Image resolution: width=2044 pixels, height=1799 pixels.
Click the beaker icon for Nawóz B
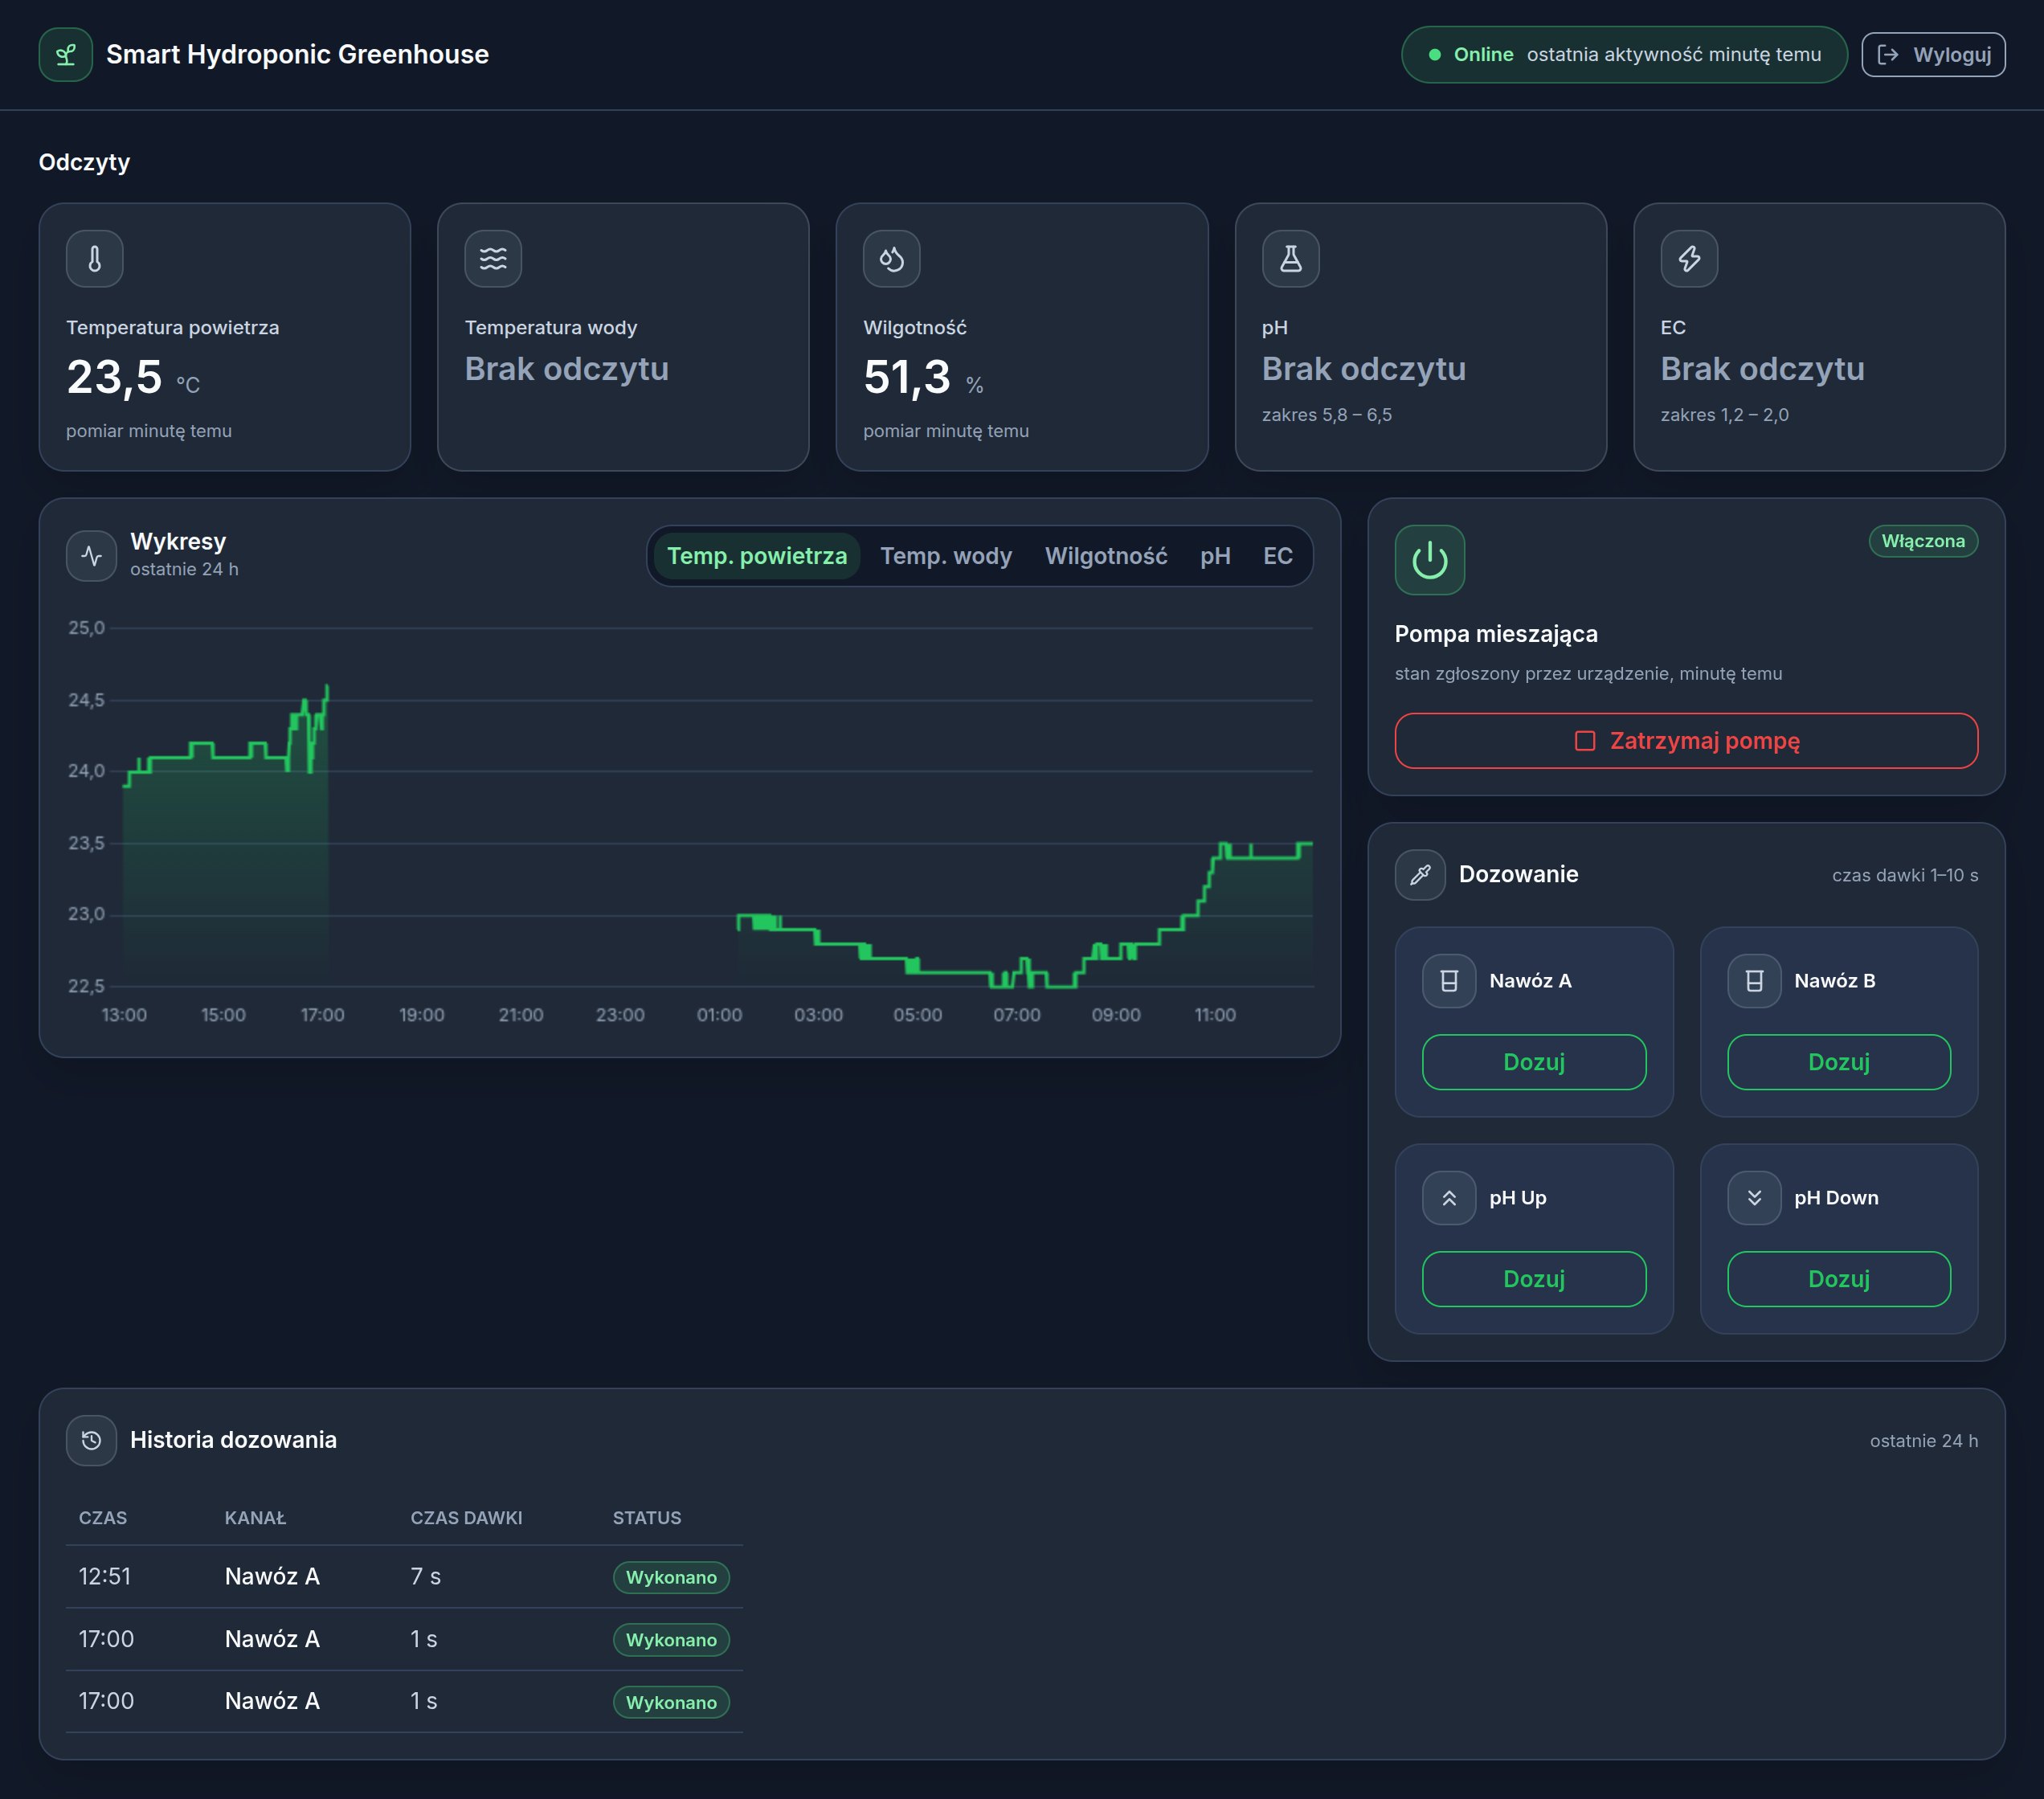[1754, 981]
